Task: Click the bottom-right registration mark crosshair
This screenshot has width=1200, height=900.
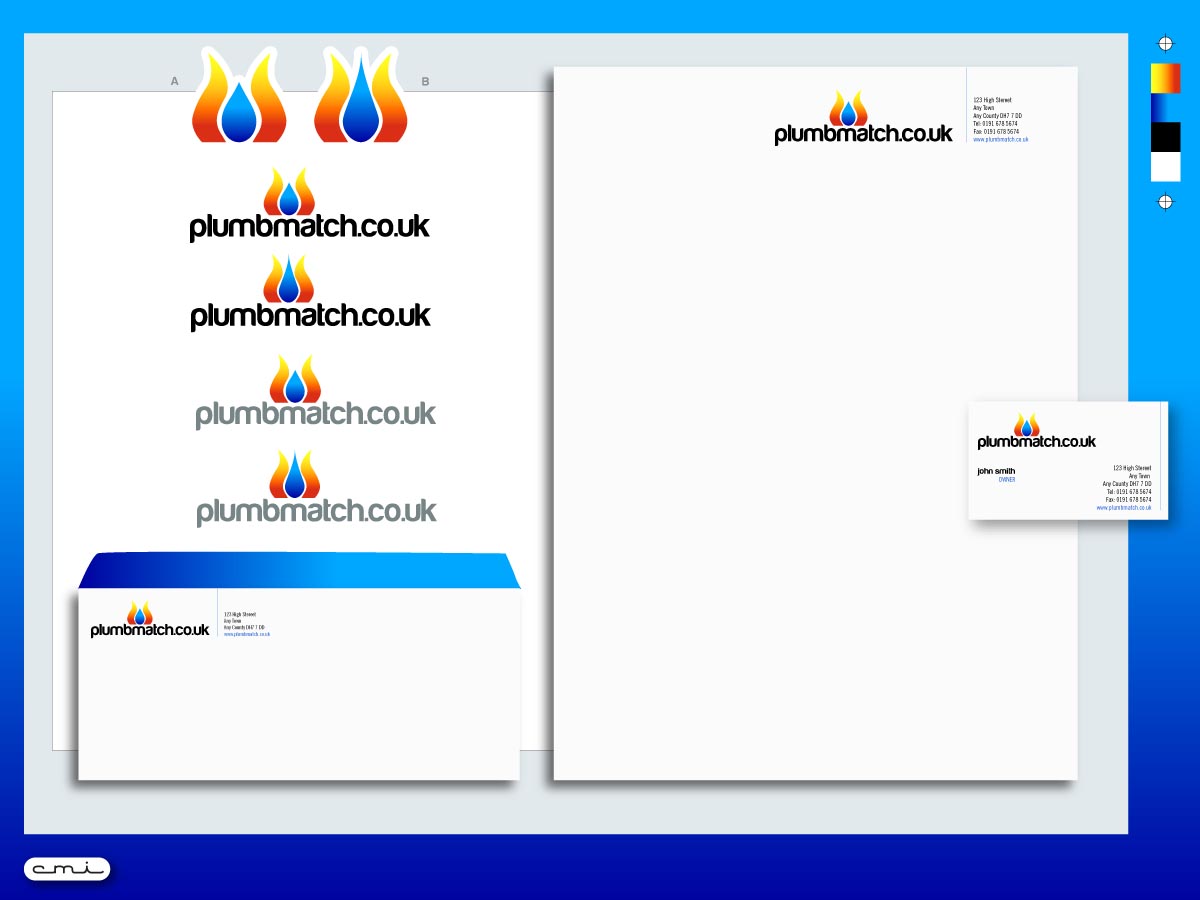Action: [x=1165, y=203]
